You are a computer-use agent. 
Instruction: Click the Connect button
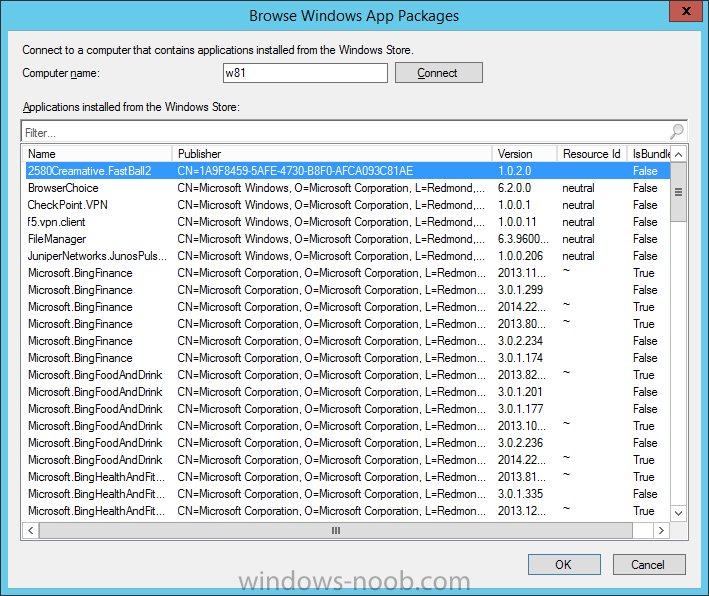coord(439,73)
